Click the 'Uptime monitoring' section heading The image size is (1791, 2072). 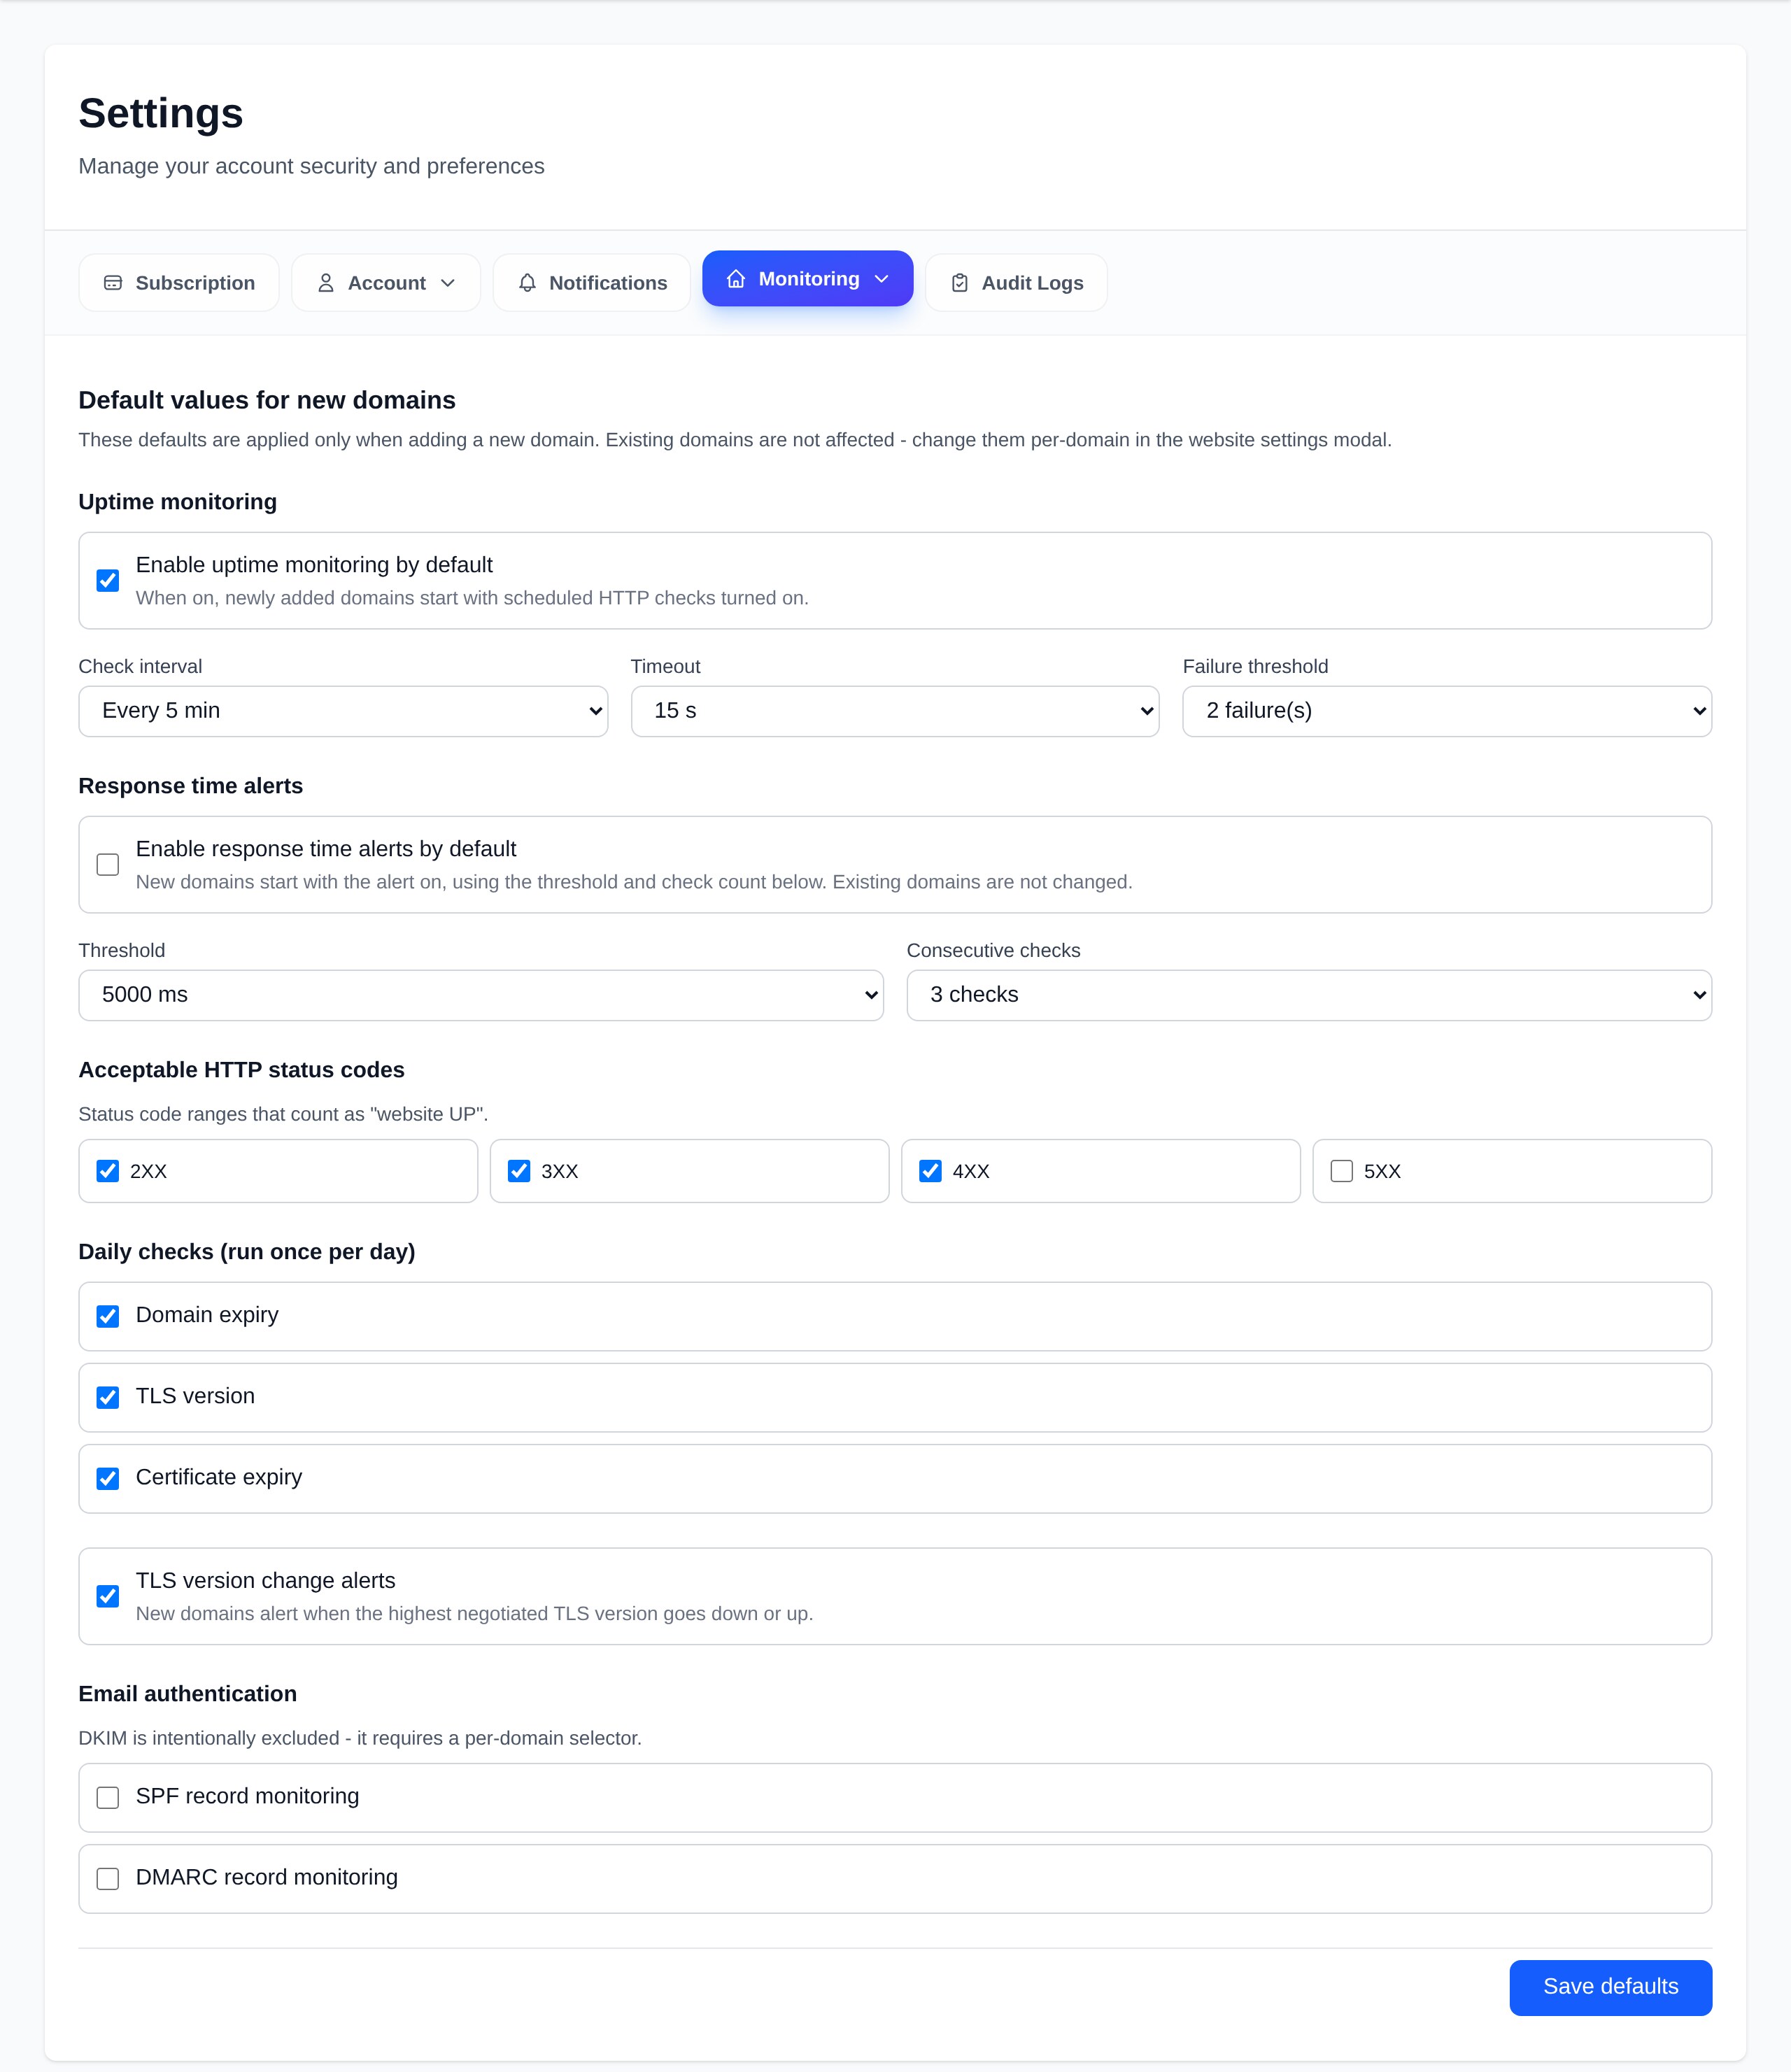tap(178, 502)
